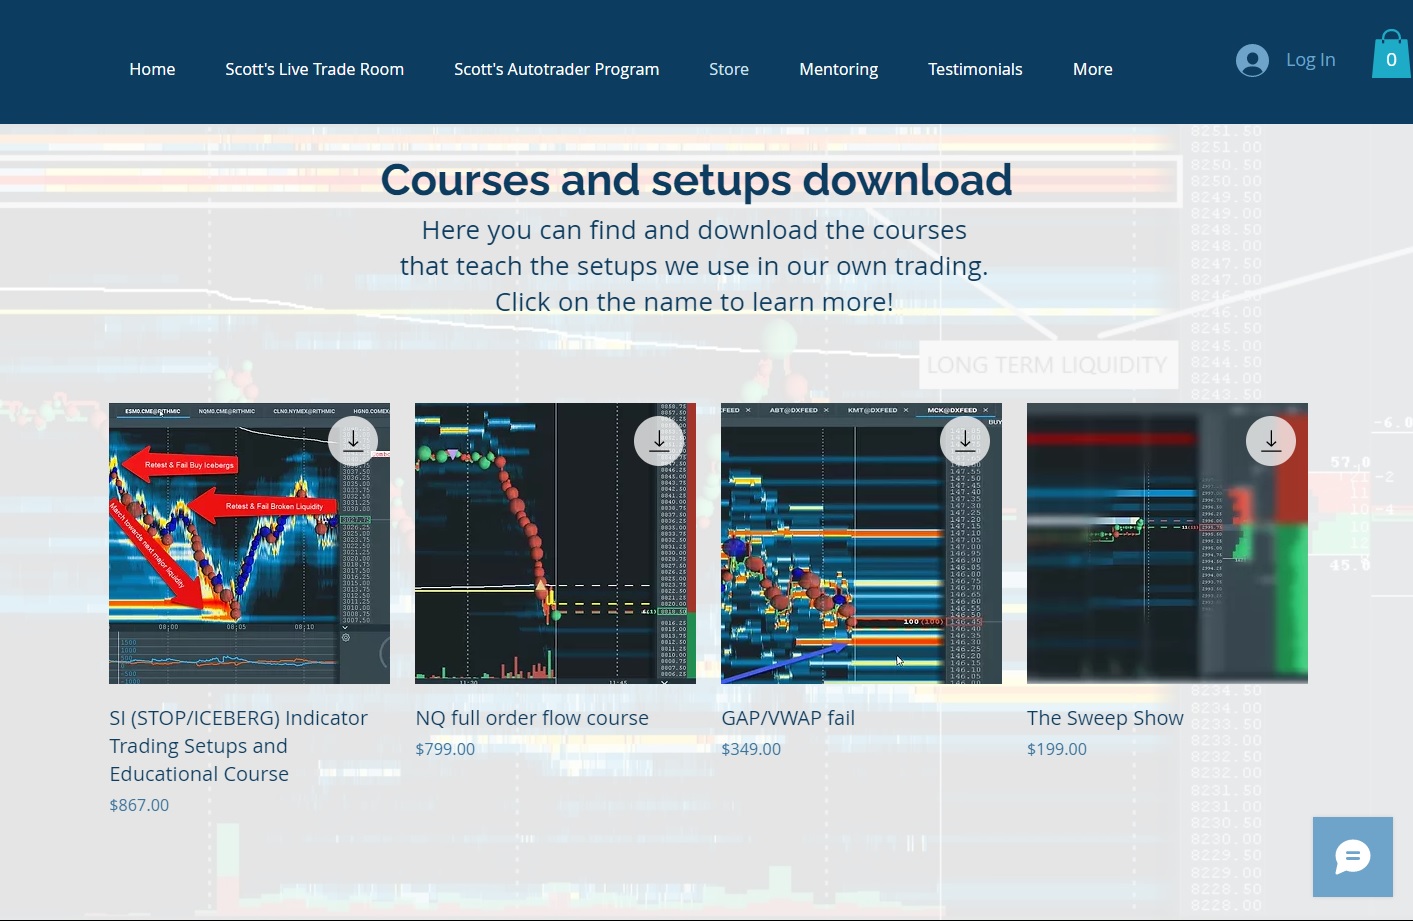Click download icon on NQ order flow image

pos(659,441)
